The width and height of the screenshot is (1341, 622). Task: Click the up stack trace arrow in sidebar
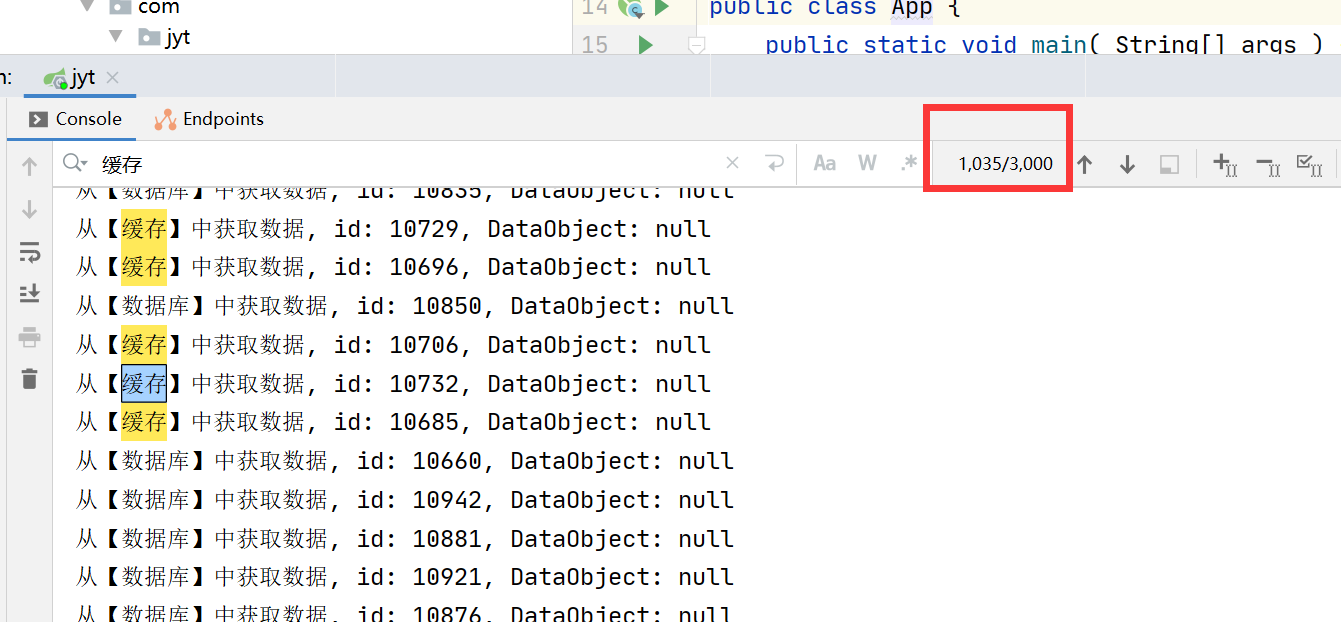pos(29,167)
